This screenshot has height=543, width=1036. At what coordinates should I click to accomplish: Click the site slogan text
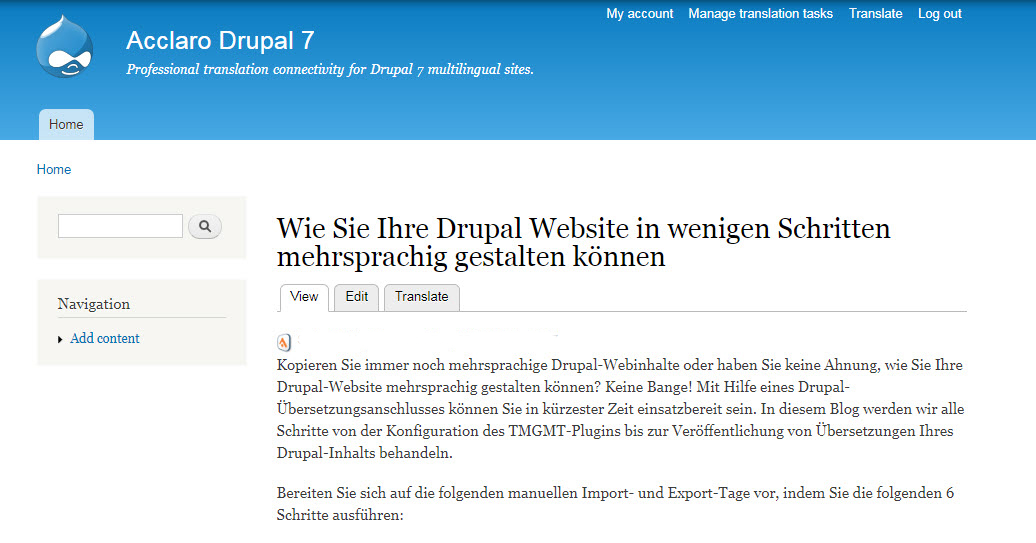(x=330, y=69)
